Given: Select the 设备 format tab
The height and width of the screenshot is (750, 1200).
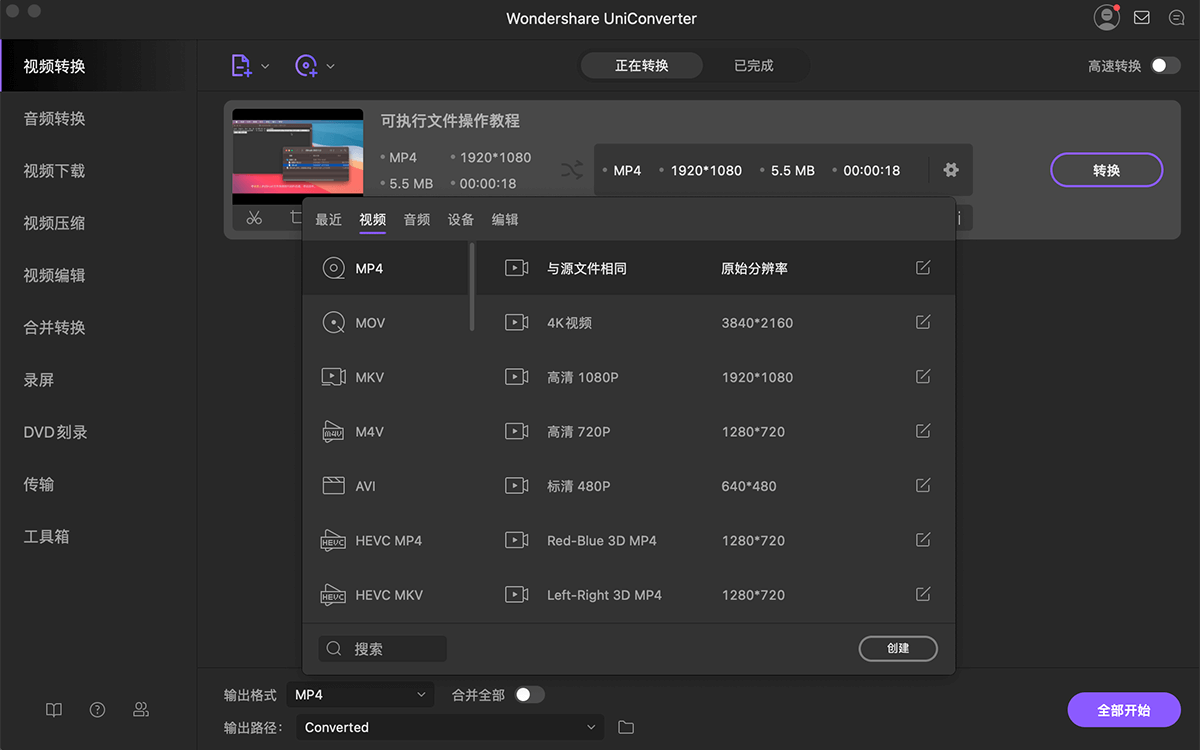Looking at the screenshot, I should pos(461,220).
